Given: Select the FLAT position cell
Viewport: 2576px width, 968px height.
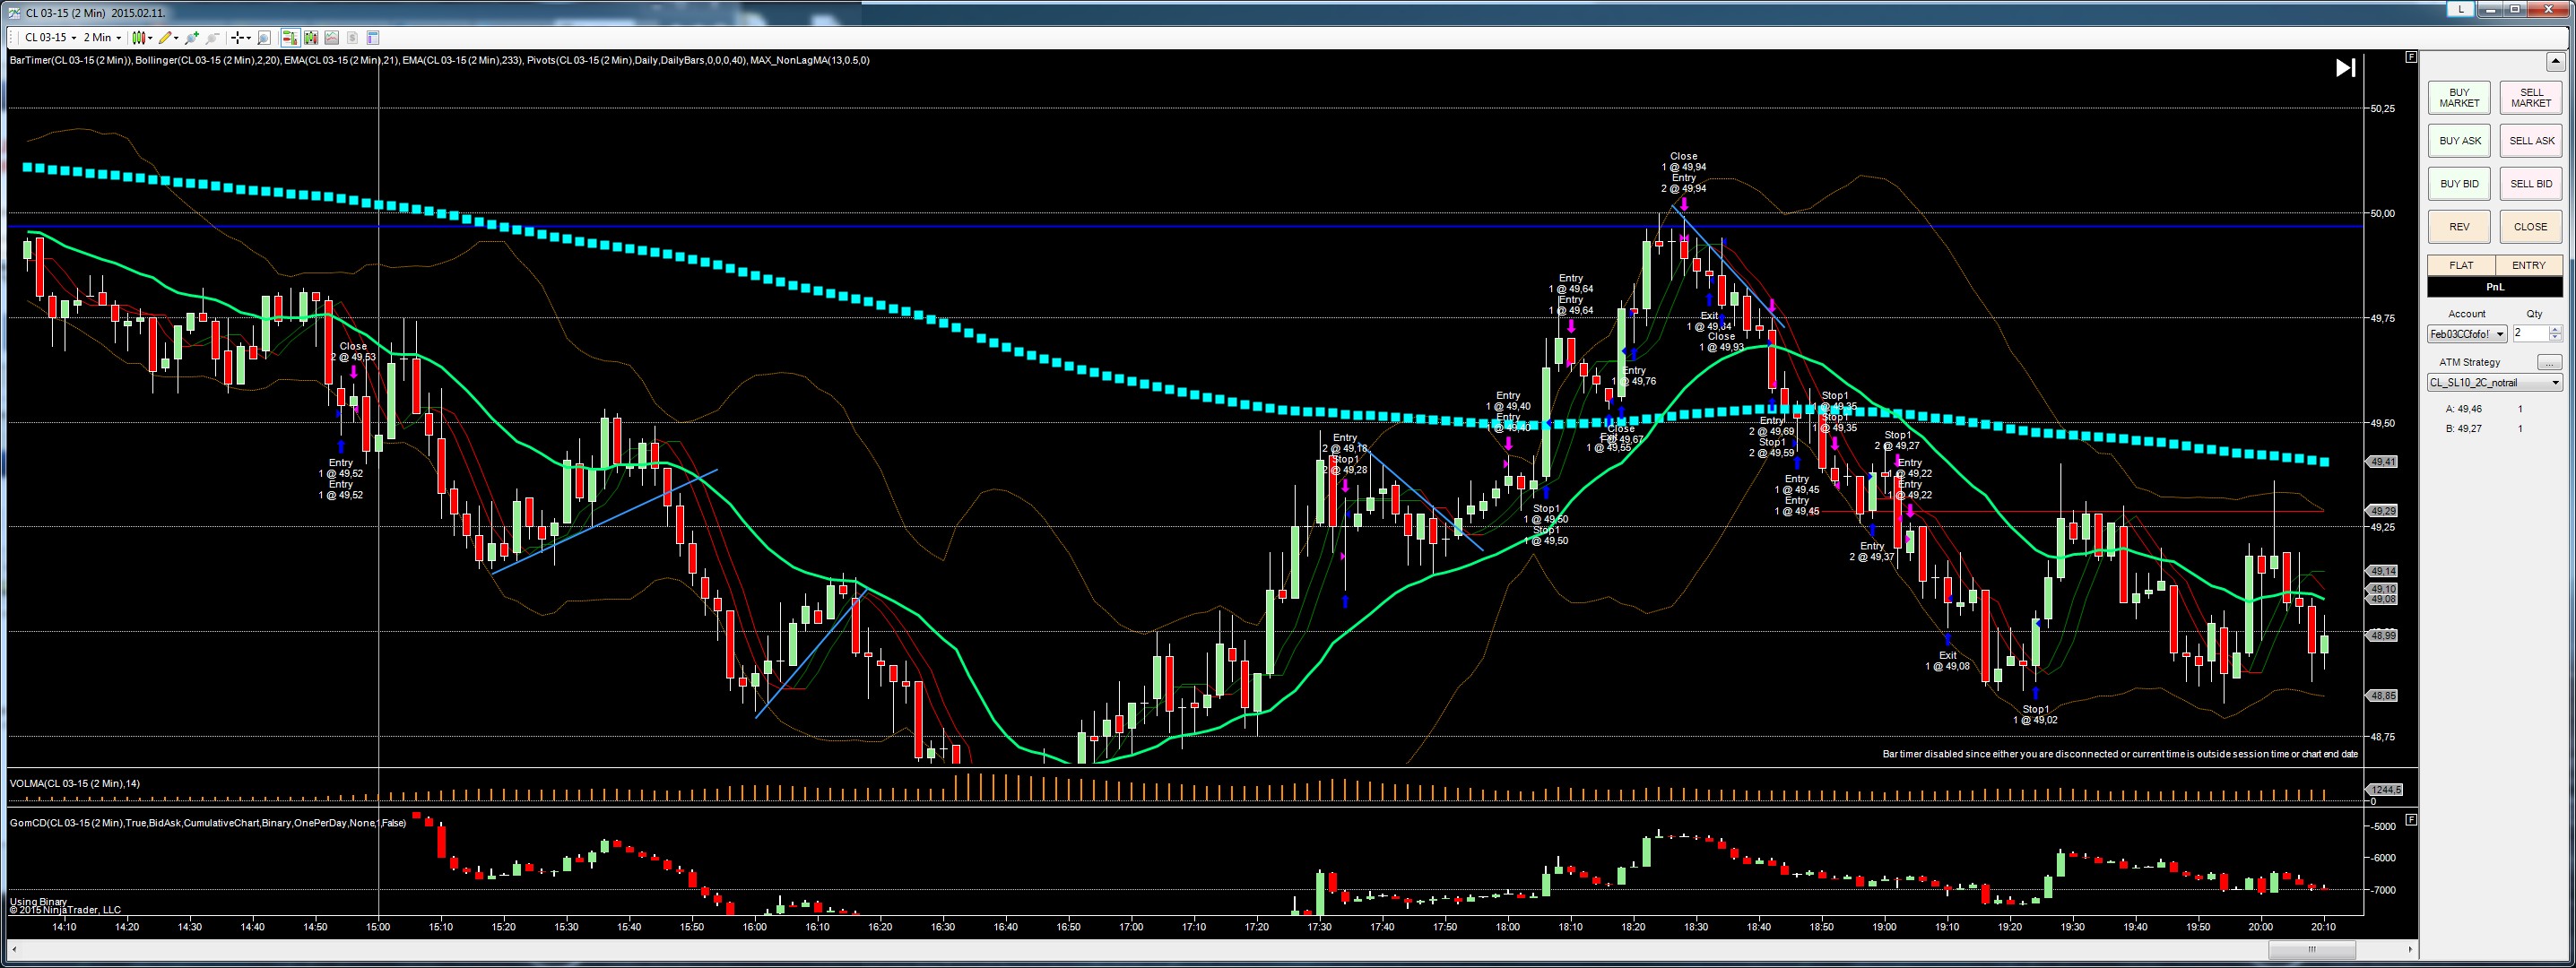Looking at the screenshot, I should 2461,265.
